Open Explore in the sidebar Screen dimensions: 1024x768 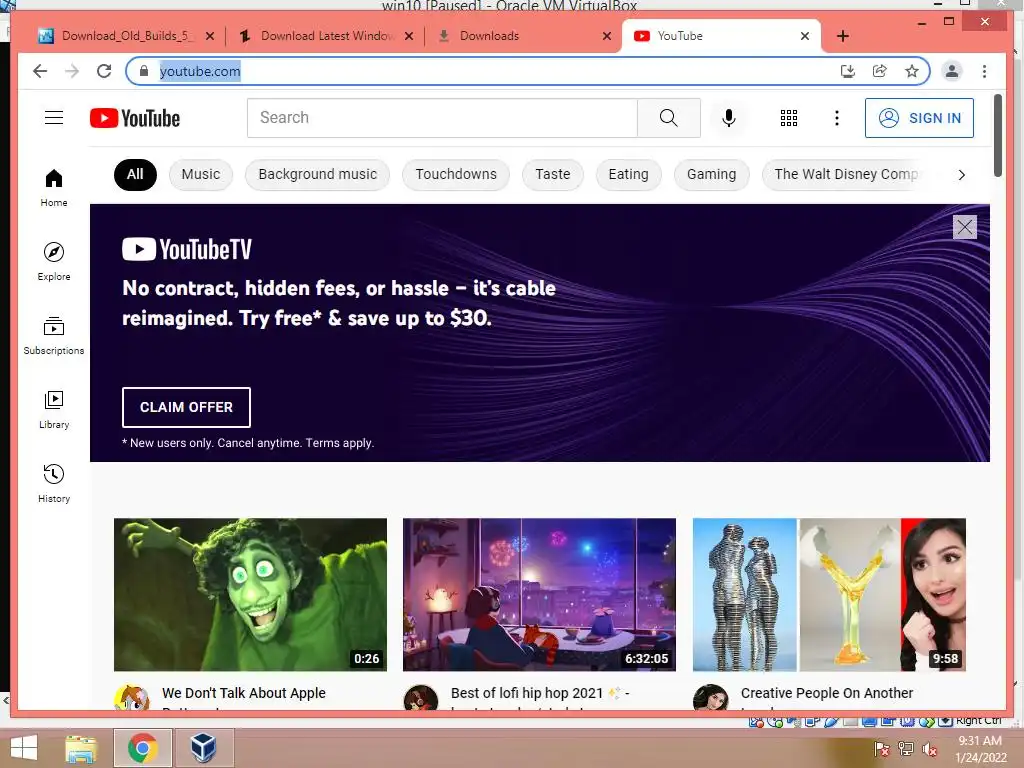[x=54, y=262]
